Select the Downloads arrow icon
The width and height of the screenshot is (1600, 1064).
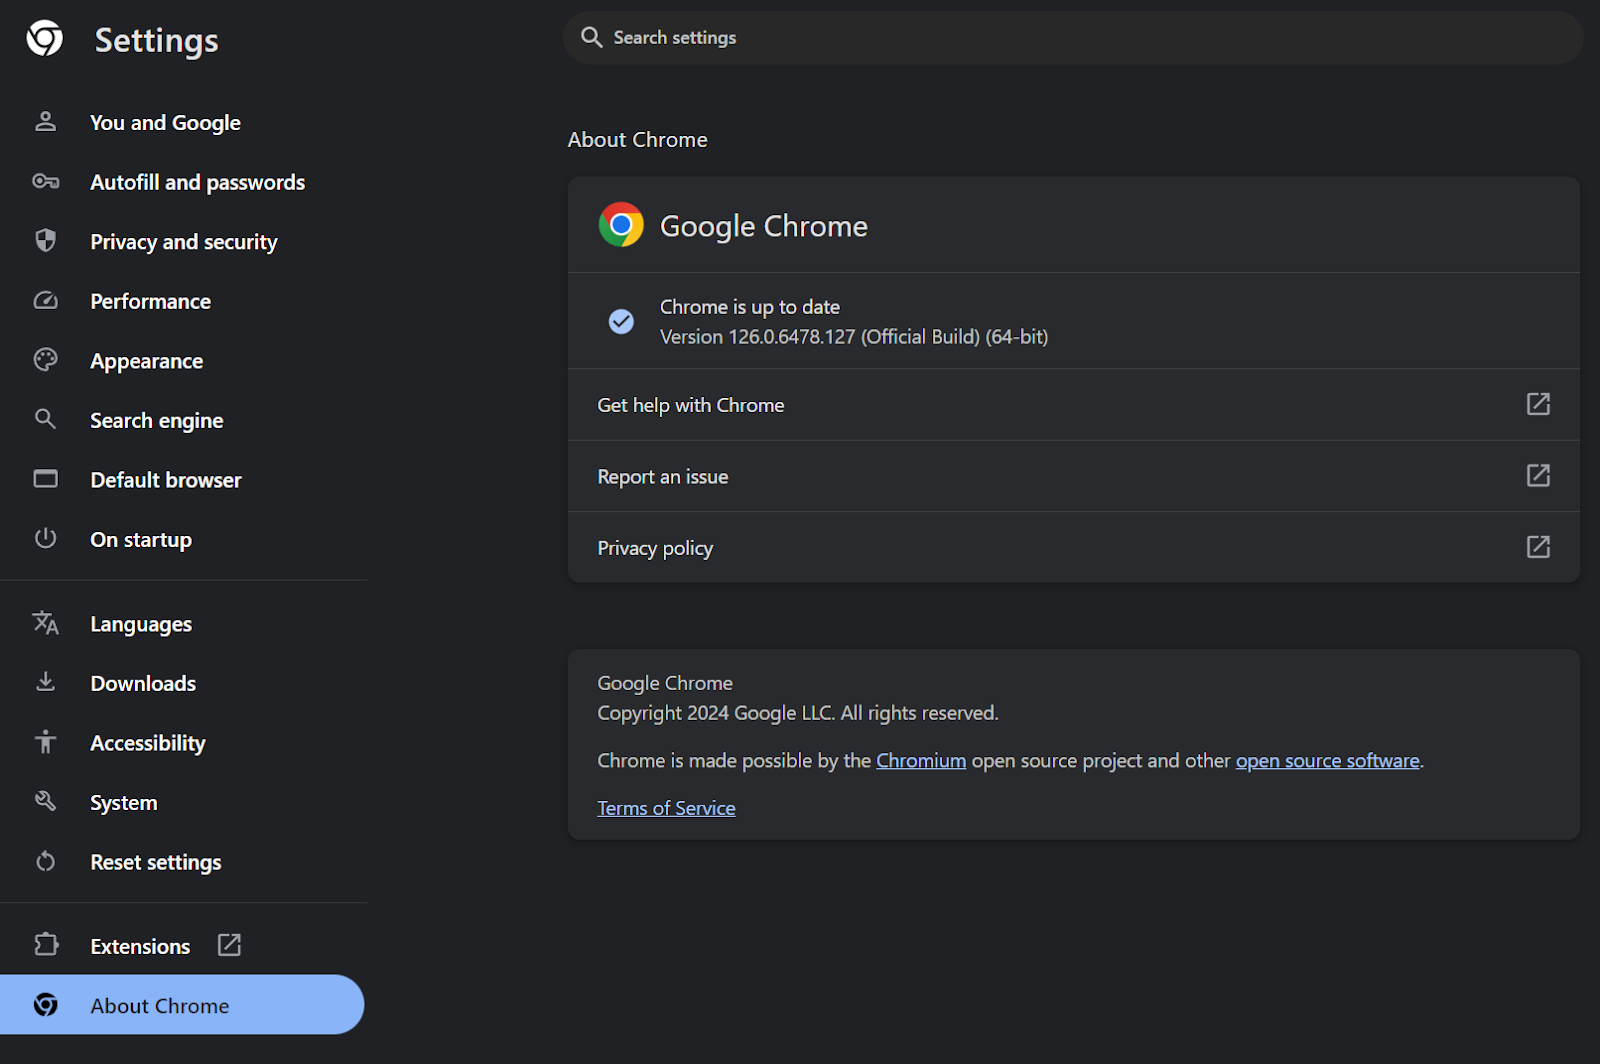45,682
